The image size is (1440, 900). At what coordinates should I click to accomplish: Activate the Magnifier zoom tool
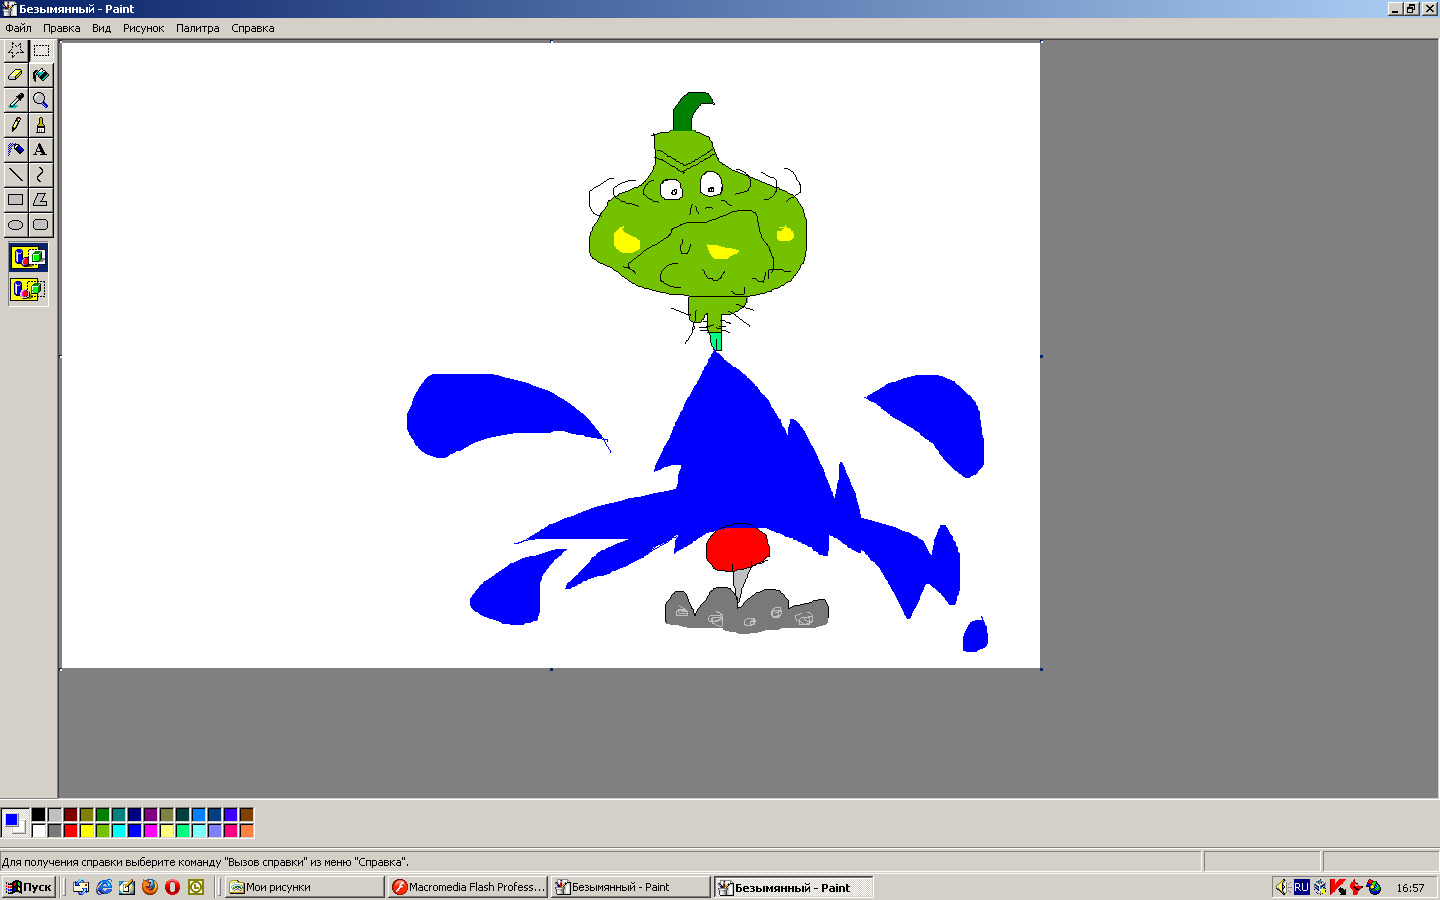point(40,100)
